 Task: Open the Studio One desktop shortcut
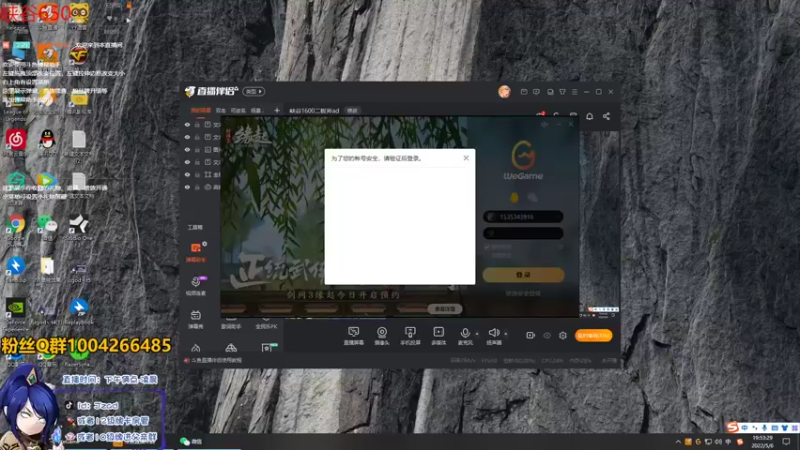tap(79, 228)
